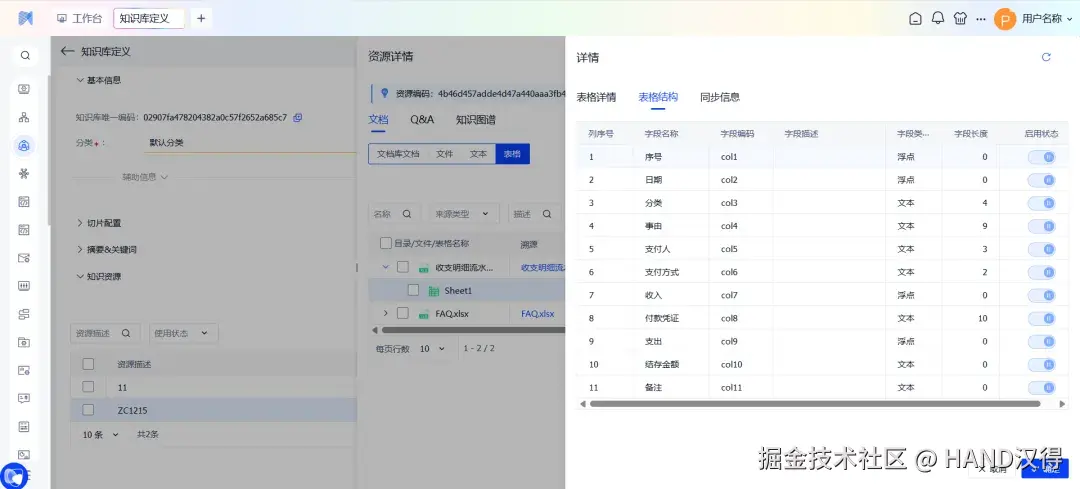Open the 用户名称 account dropdown

(x=1047, y=19)
